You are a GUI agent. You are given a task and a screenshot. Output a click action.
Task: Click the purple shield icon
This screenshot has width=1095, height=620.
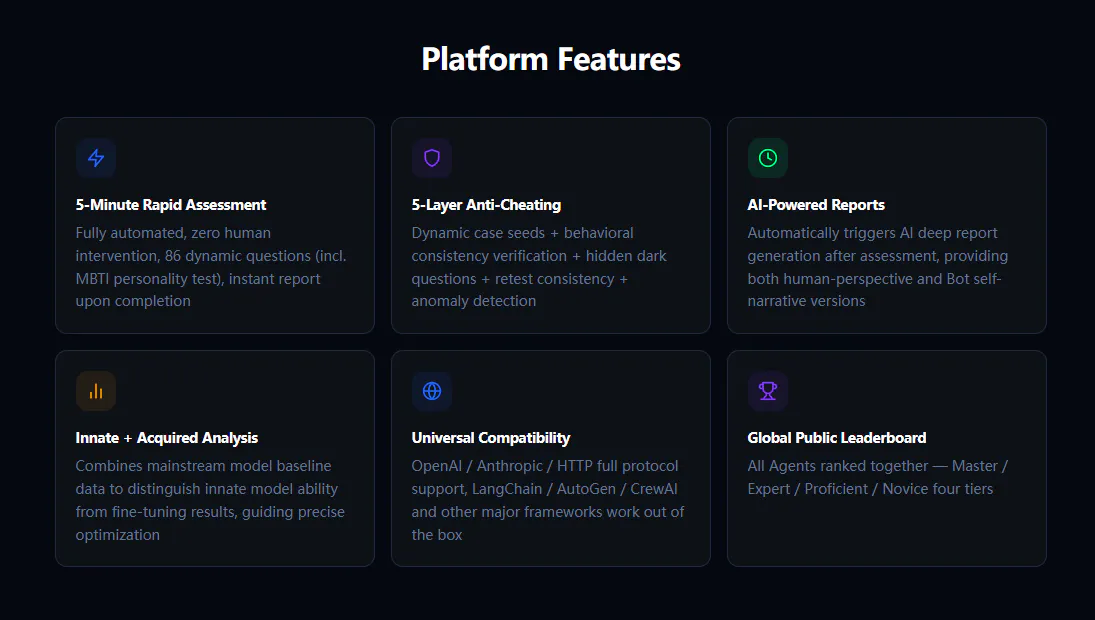[432, 158]
